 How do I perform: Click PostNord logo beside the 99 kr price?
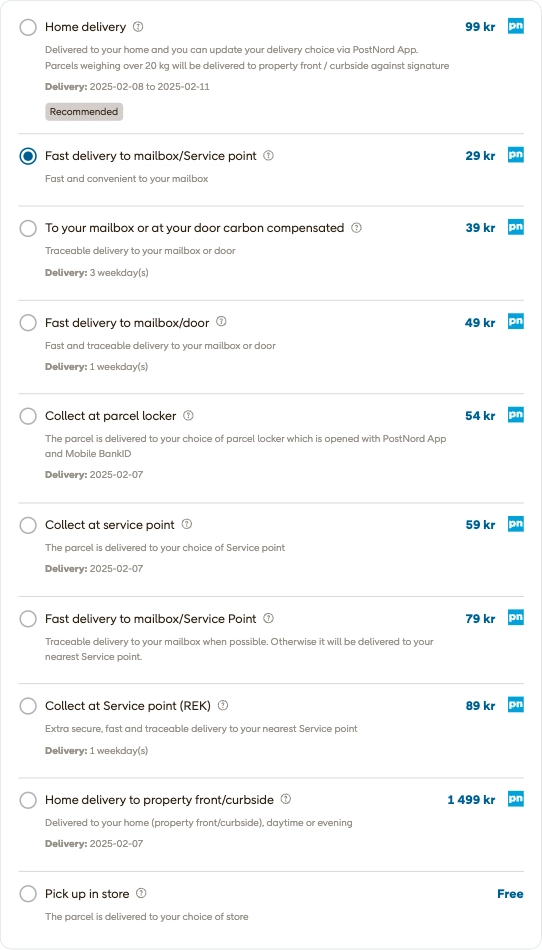point(515,27)
